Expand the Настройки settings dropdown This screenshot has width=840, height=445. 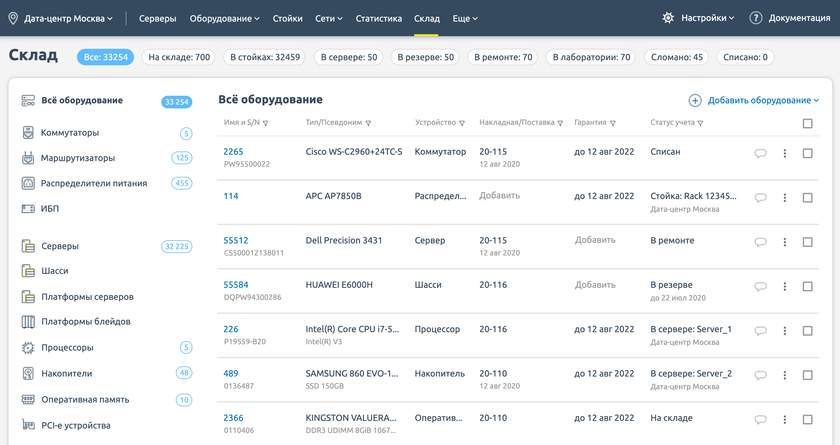(x=699, y=18)
